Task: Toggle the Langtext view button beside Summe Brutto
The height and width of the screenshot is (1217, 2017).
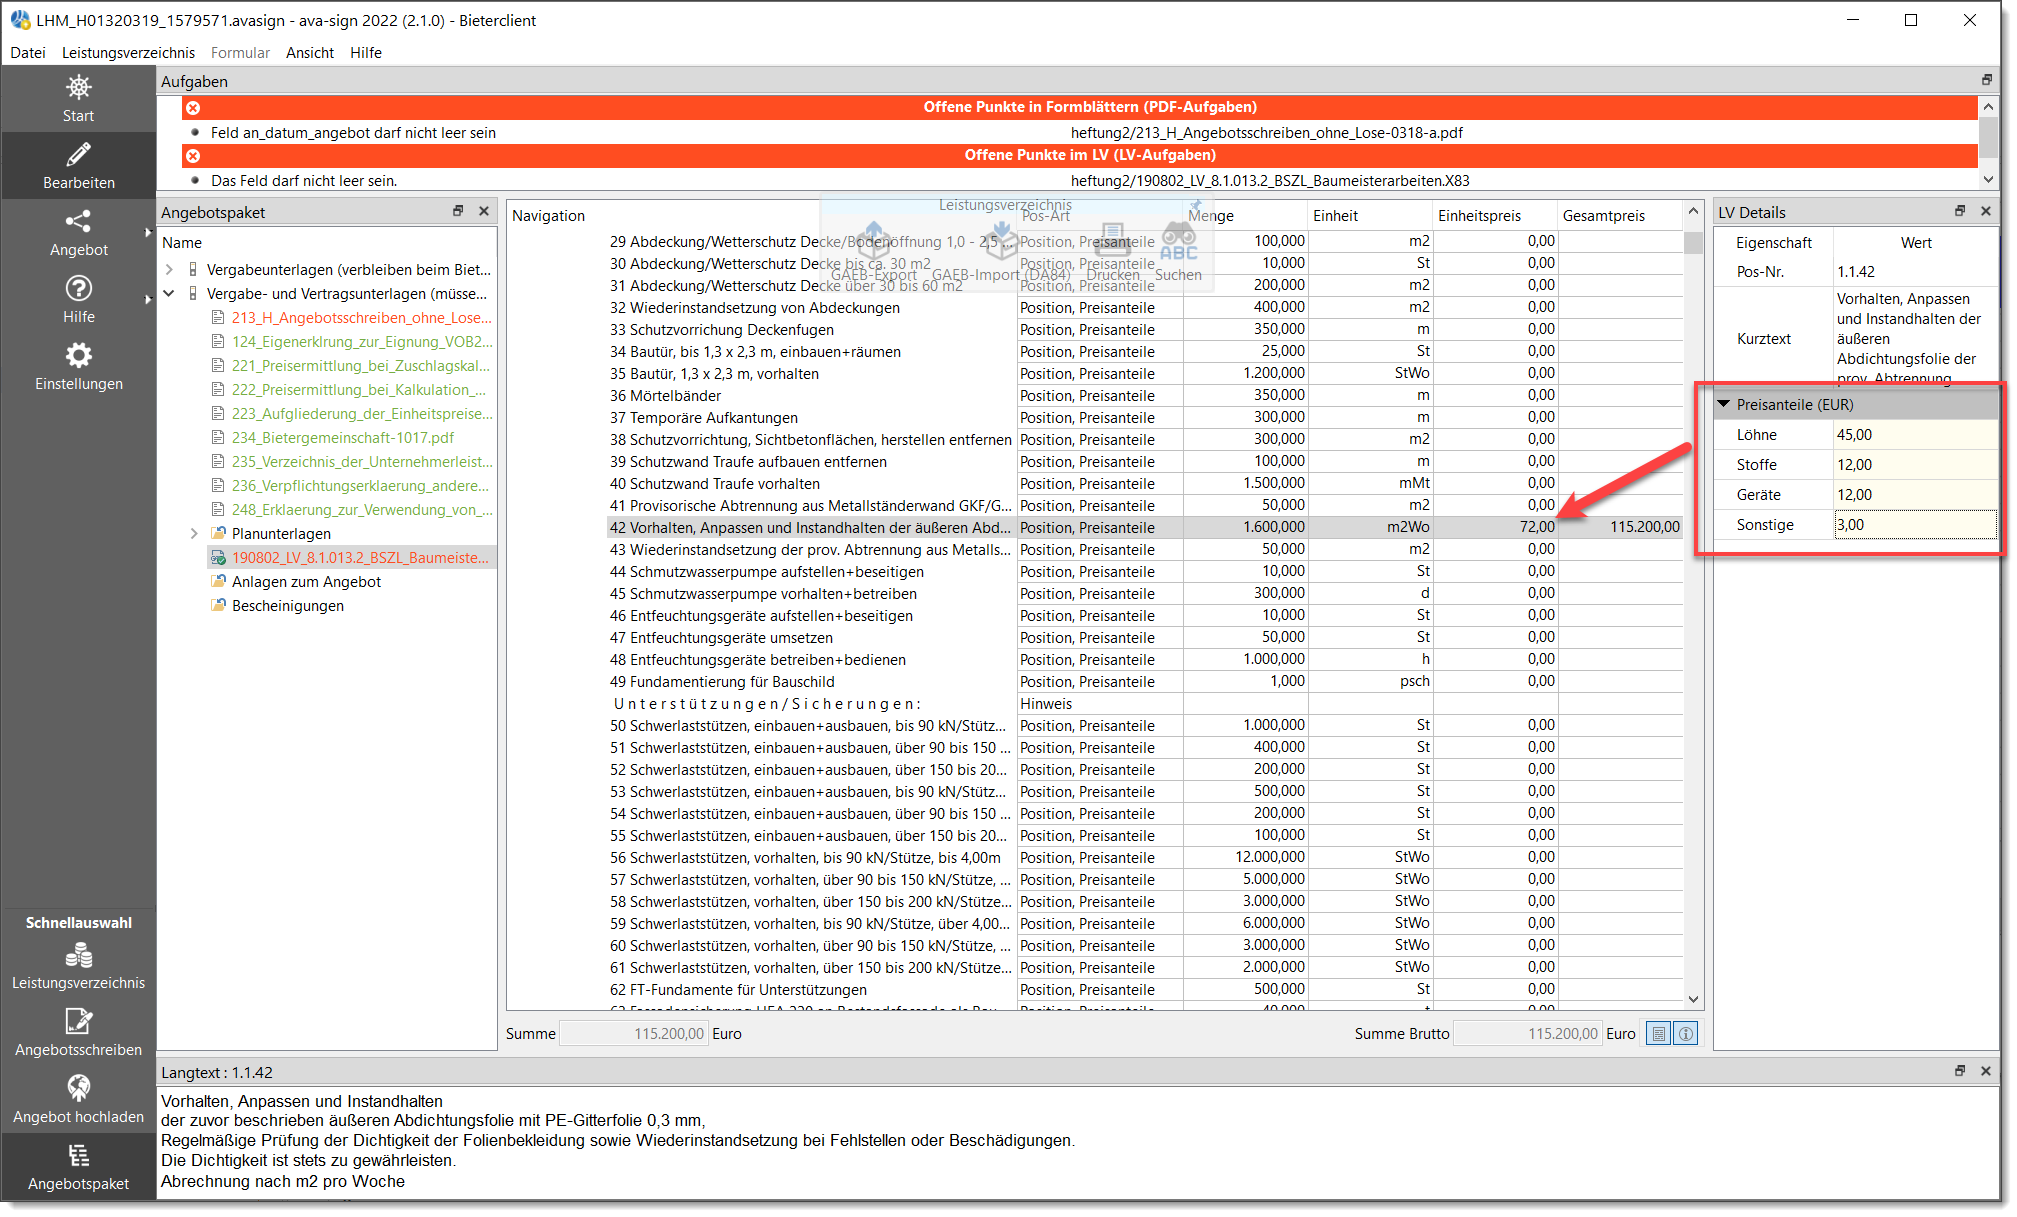Action: coord(1659,1034)
